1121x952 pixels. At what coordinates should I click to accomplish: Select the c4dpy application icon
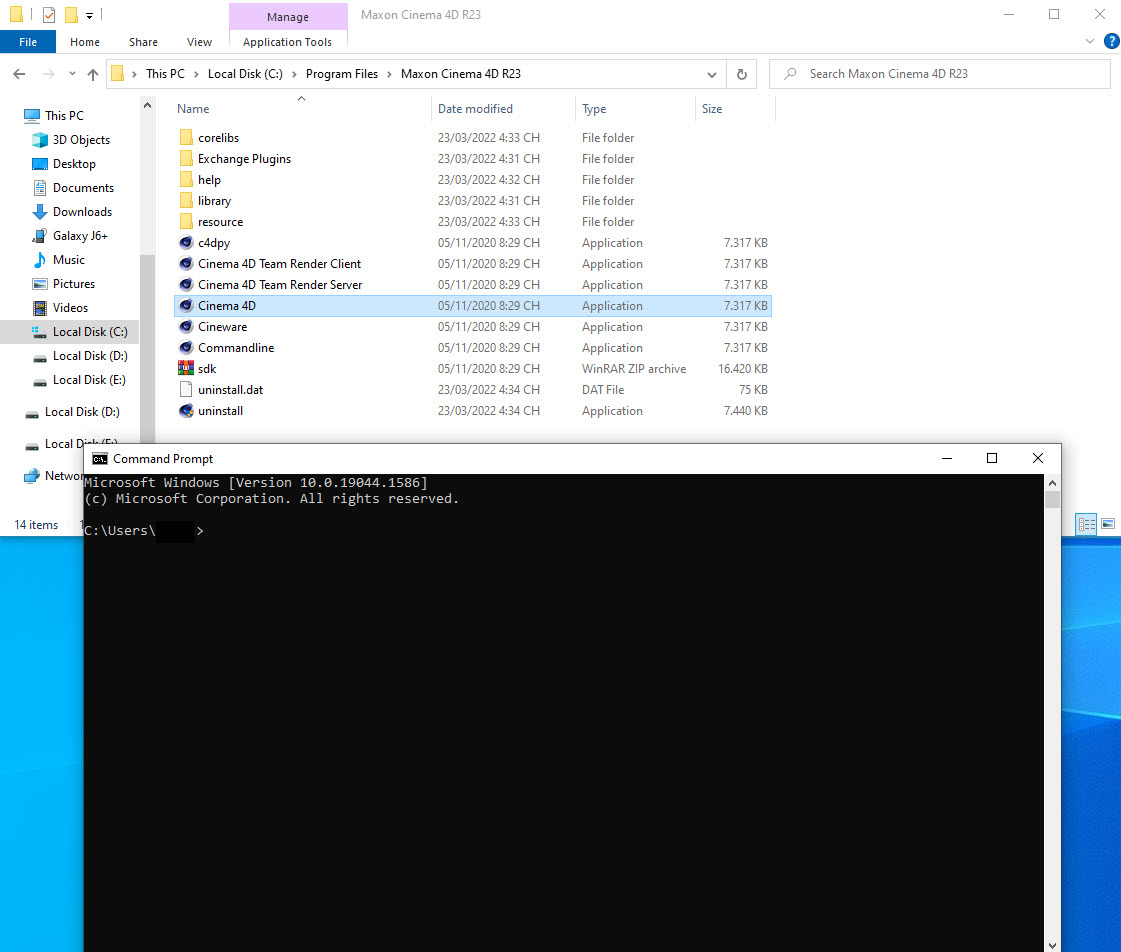[186, 242]
